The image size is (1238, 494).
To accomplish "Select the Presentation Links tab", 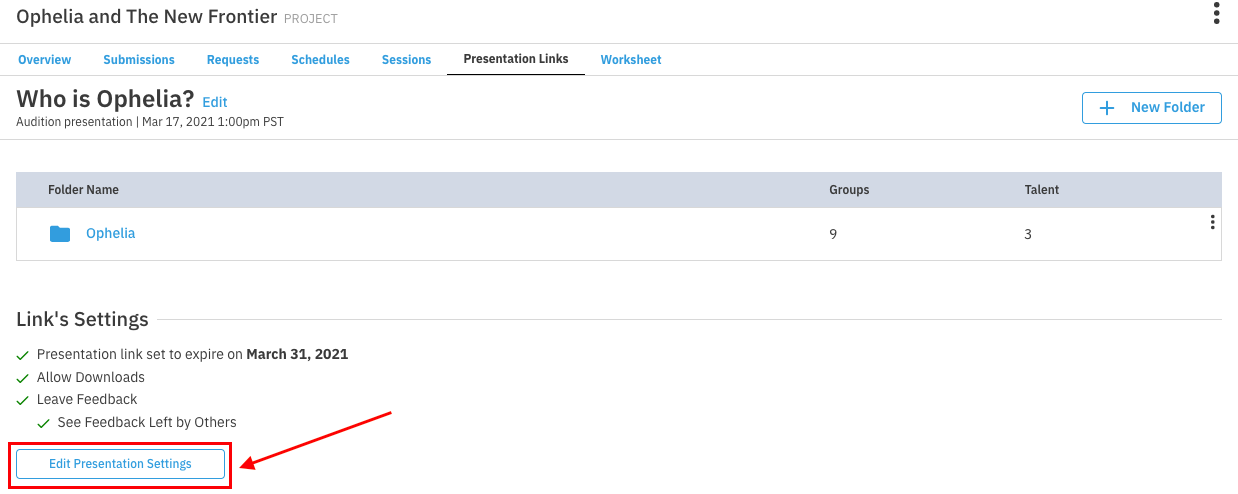I will 516,59.
